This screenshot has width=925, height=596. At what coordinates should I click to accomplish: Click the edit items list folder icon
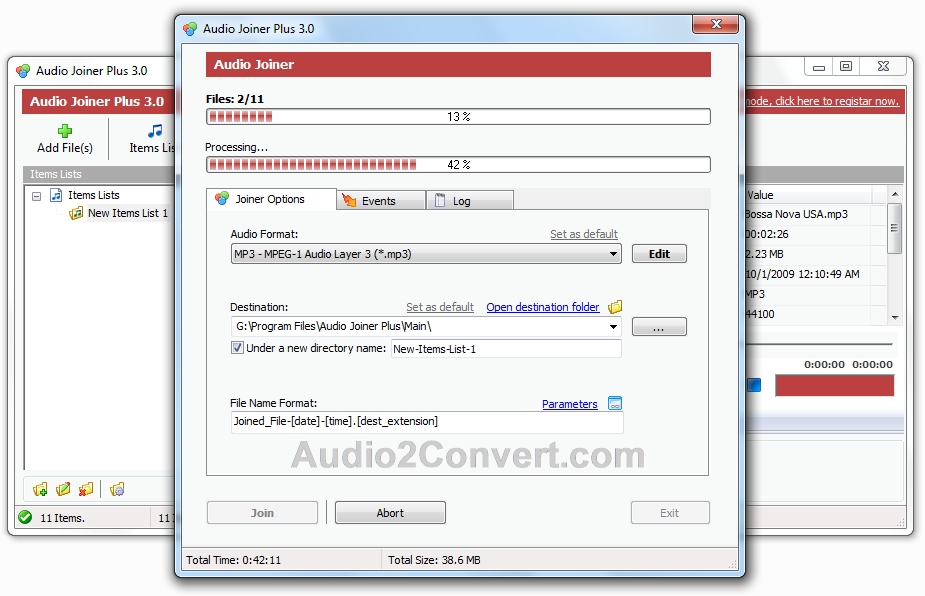[63, 489]
